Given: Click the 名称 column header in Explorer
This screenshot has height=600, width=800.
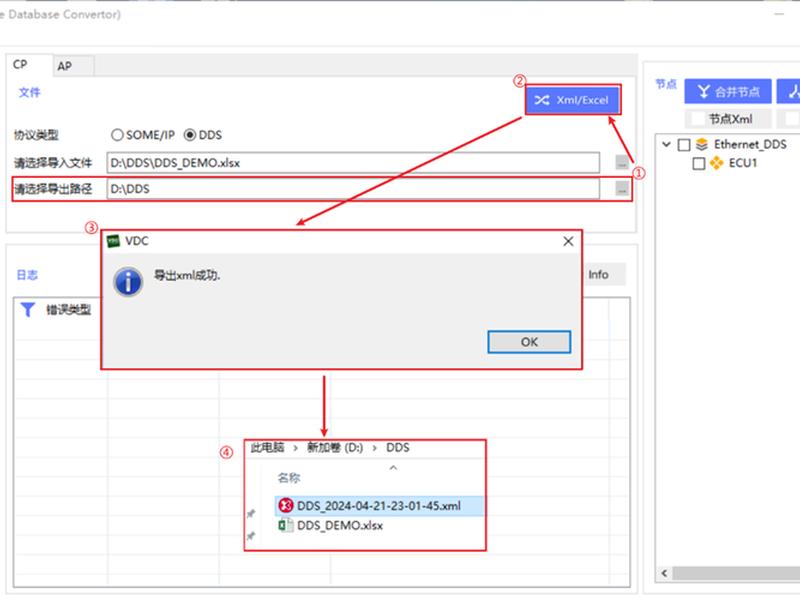Looking at the screenshot, I should pos(289,478).
